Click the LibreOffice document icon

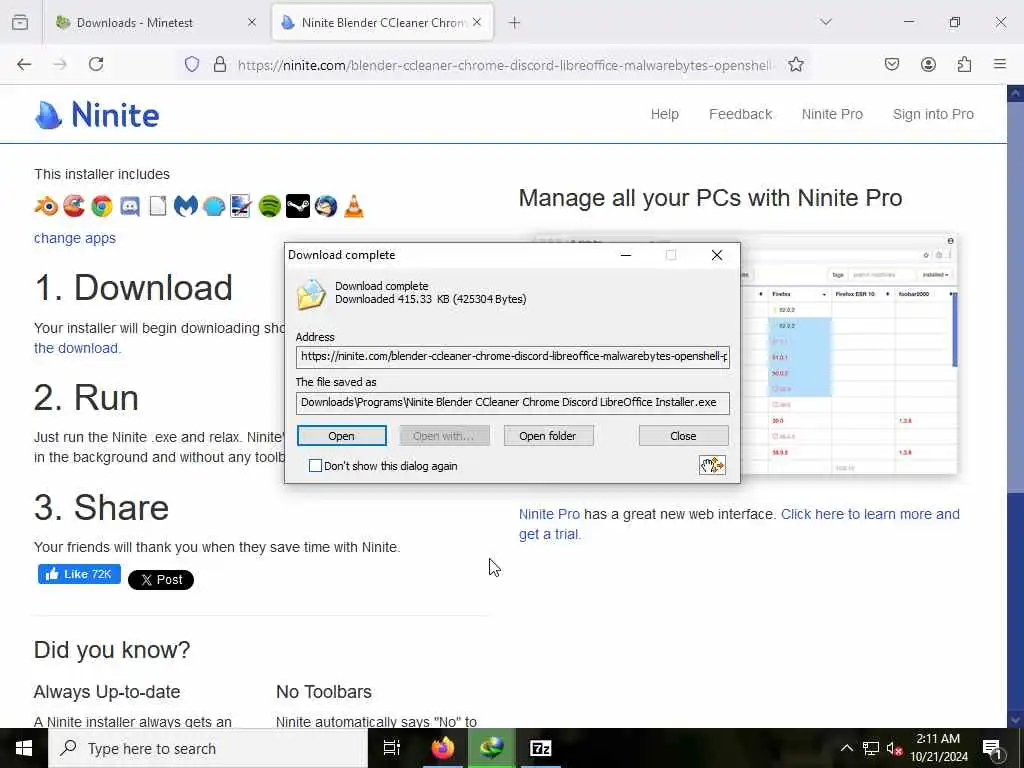pos(158,206)
